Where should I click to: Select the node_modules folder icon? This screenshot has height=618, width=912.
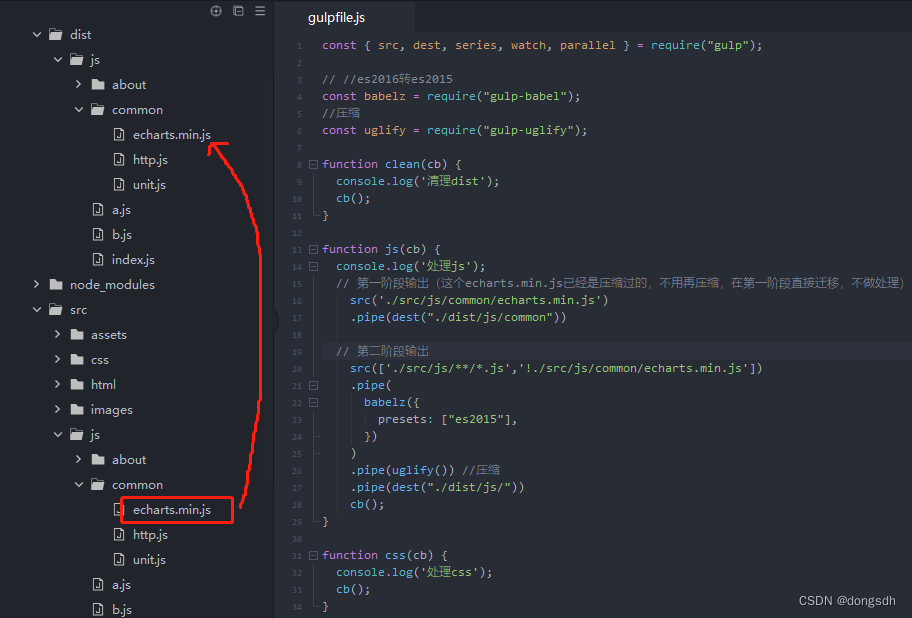(55, 284)
